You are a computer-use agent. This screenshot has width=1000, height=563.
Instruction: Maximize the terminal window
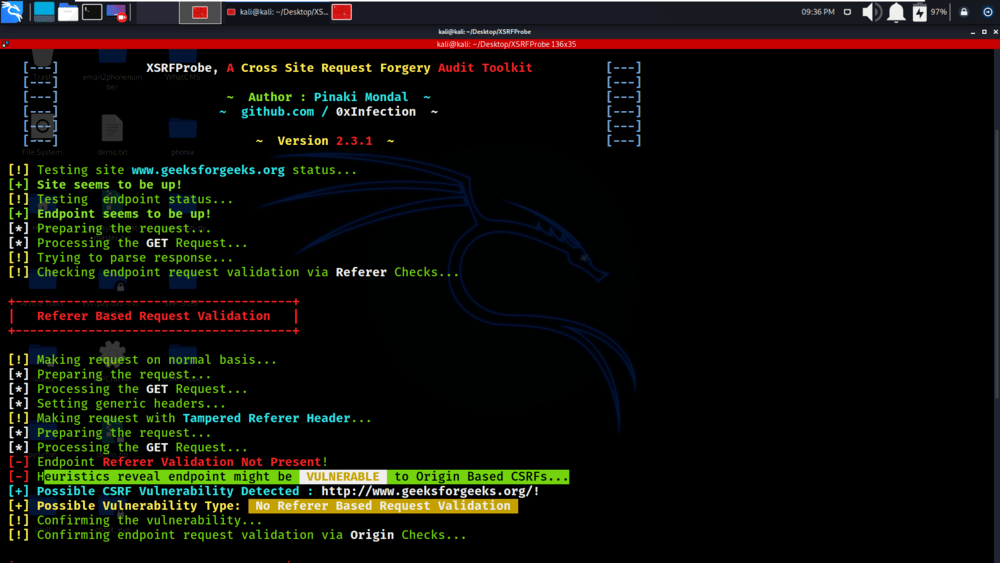pyautogui.click(x=984, y=31)
